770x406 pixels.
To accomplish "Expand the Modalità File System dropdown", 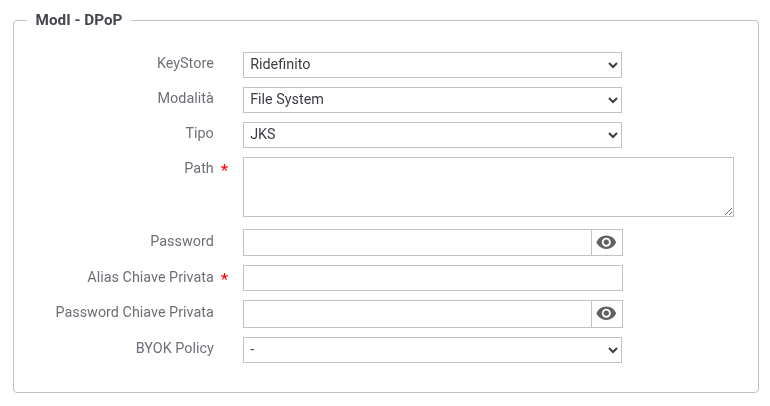I will 432,100.
